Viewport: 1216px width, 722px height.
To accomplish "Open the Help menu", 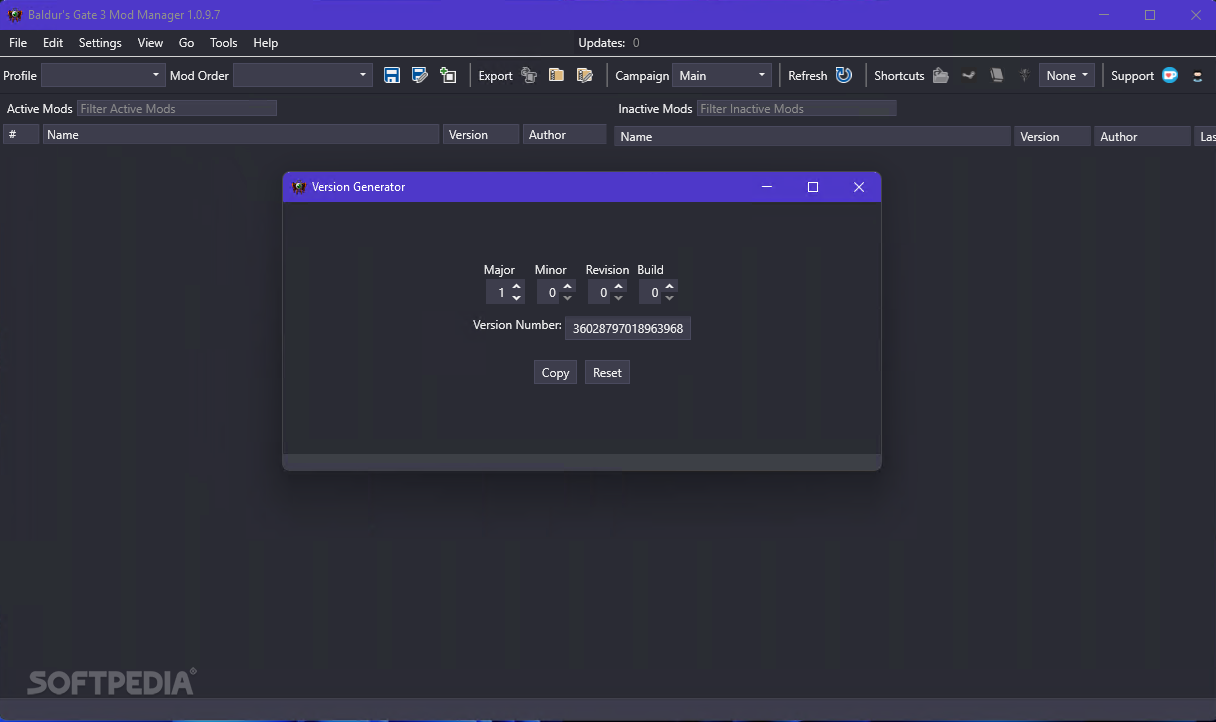I will (265, 43).
